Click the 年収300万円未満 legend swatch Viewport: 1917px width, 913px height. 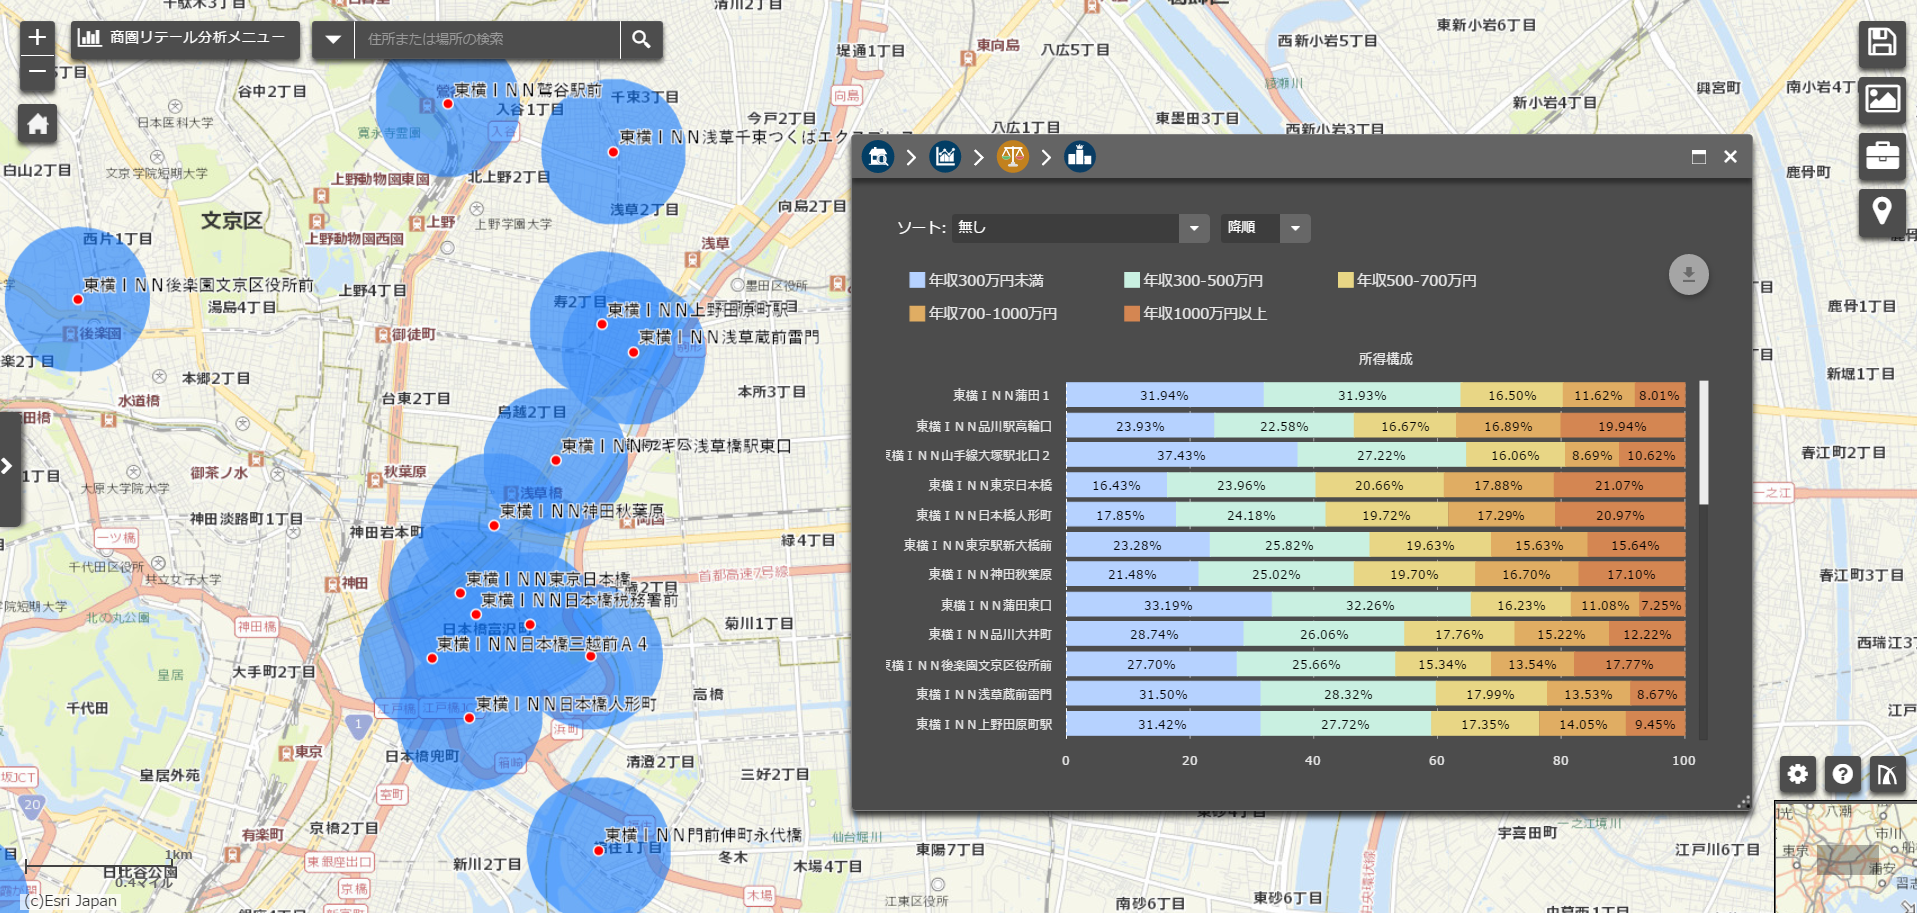(x=915, y=280)
